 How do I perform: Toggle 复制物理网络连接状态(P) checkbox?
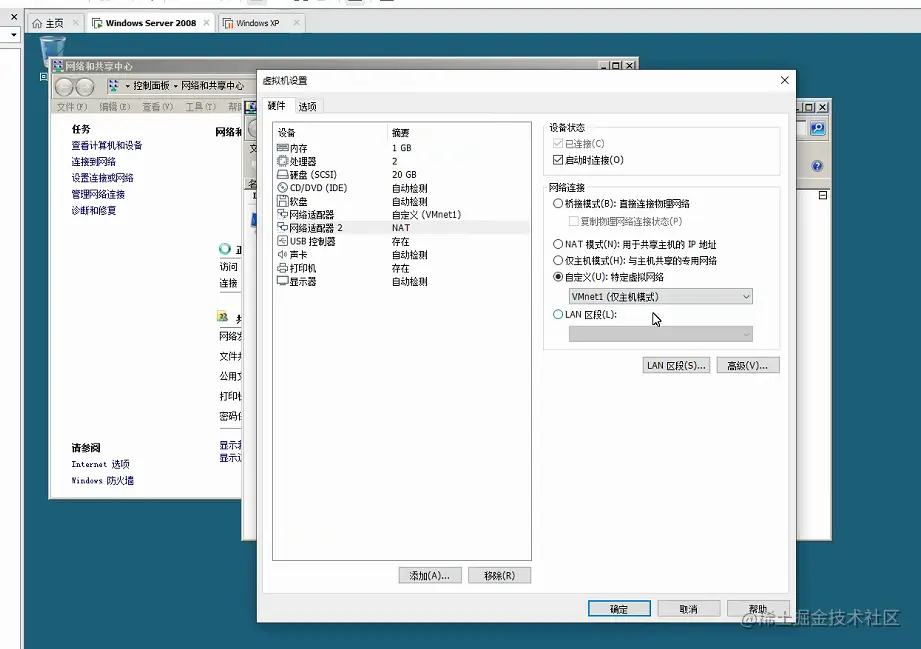tap(574, 221)
